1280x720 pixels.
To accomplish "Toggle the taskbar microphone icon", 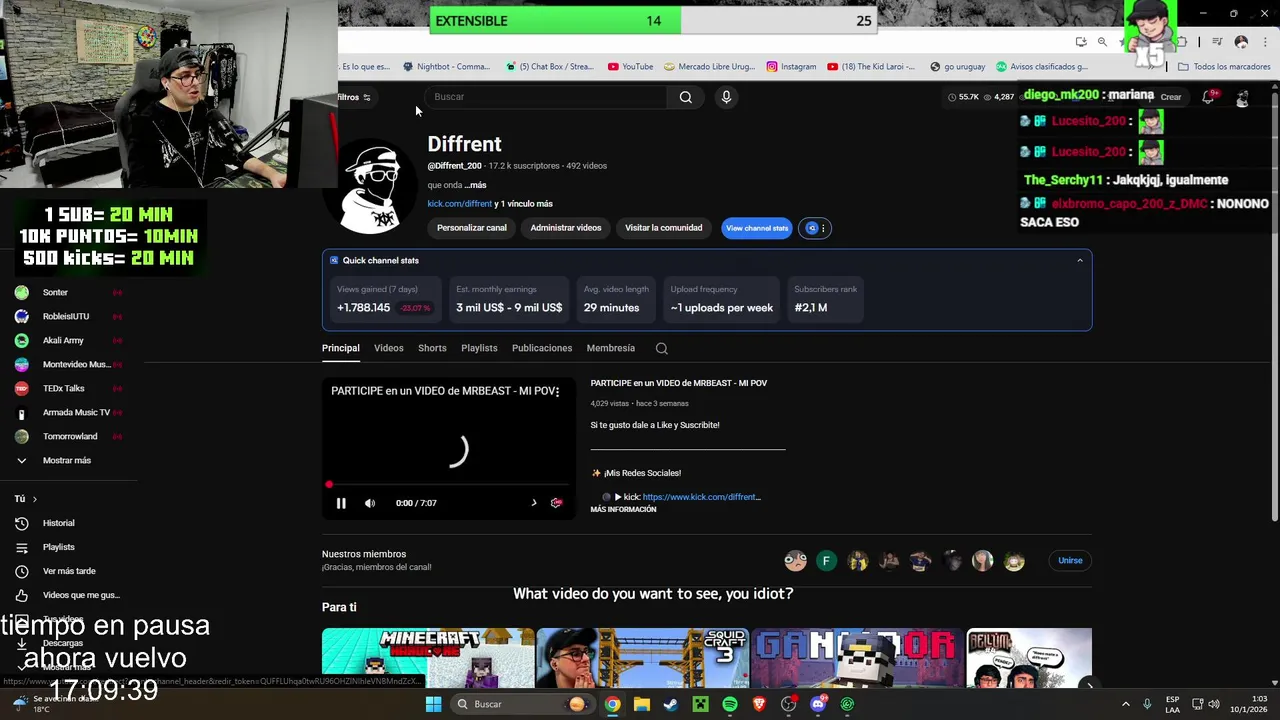I will click(1147, 704).
